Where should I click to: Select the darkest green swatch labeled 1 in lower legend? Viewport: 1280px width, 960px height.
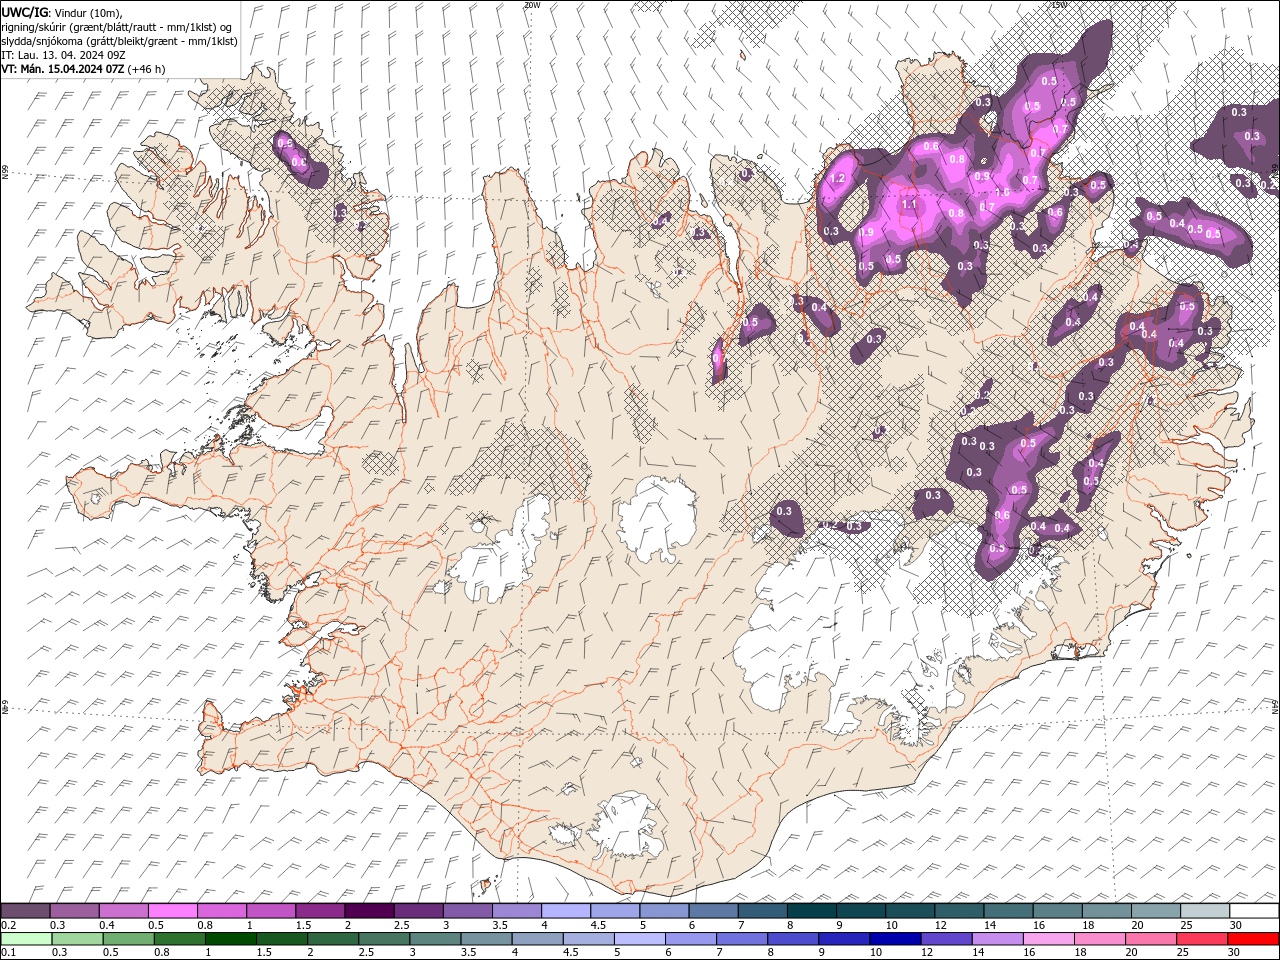(x=231, y=938)
